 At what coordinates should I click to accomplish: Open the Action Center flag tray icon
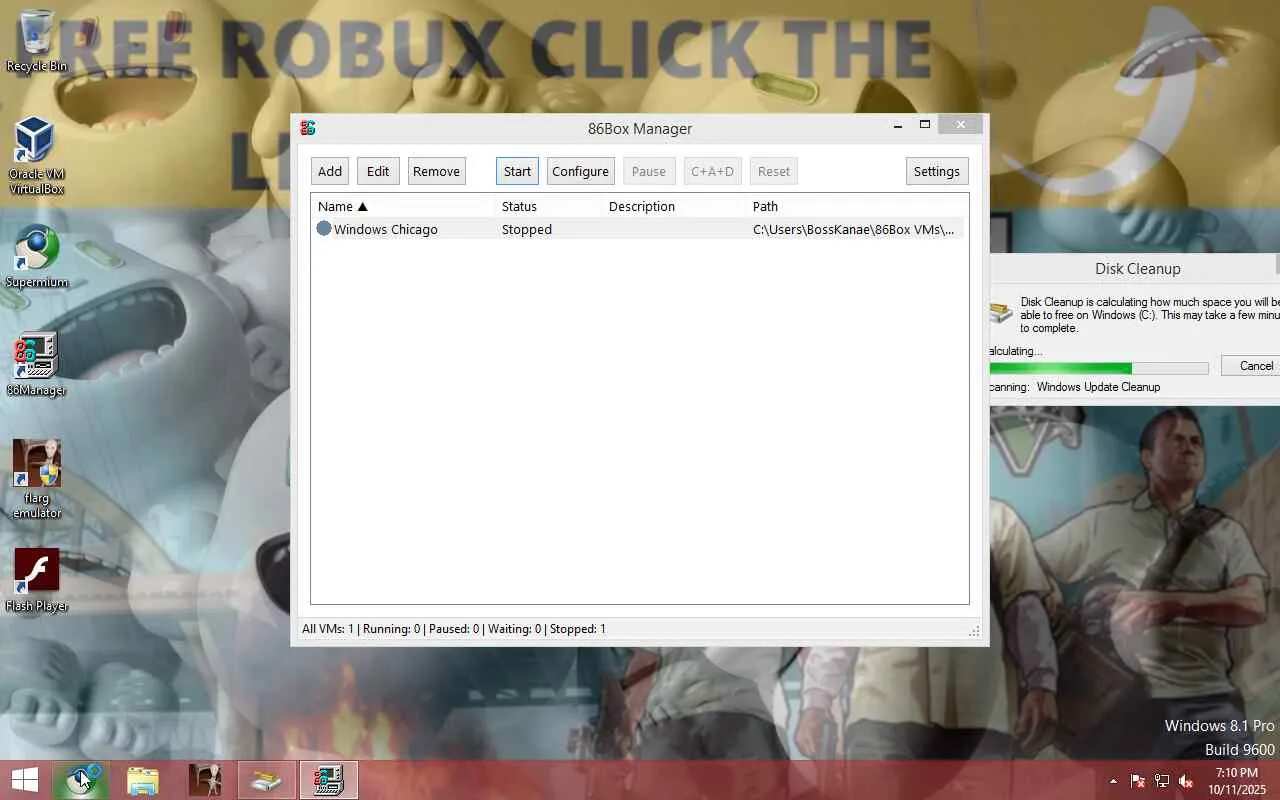coord(1138,781)
